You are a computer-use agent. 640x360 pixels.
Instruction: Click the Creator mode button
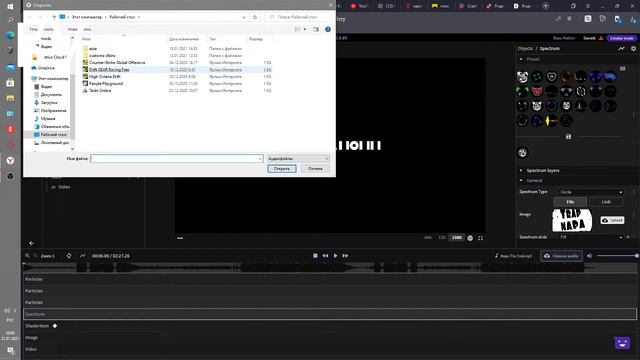pos(622,38)
